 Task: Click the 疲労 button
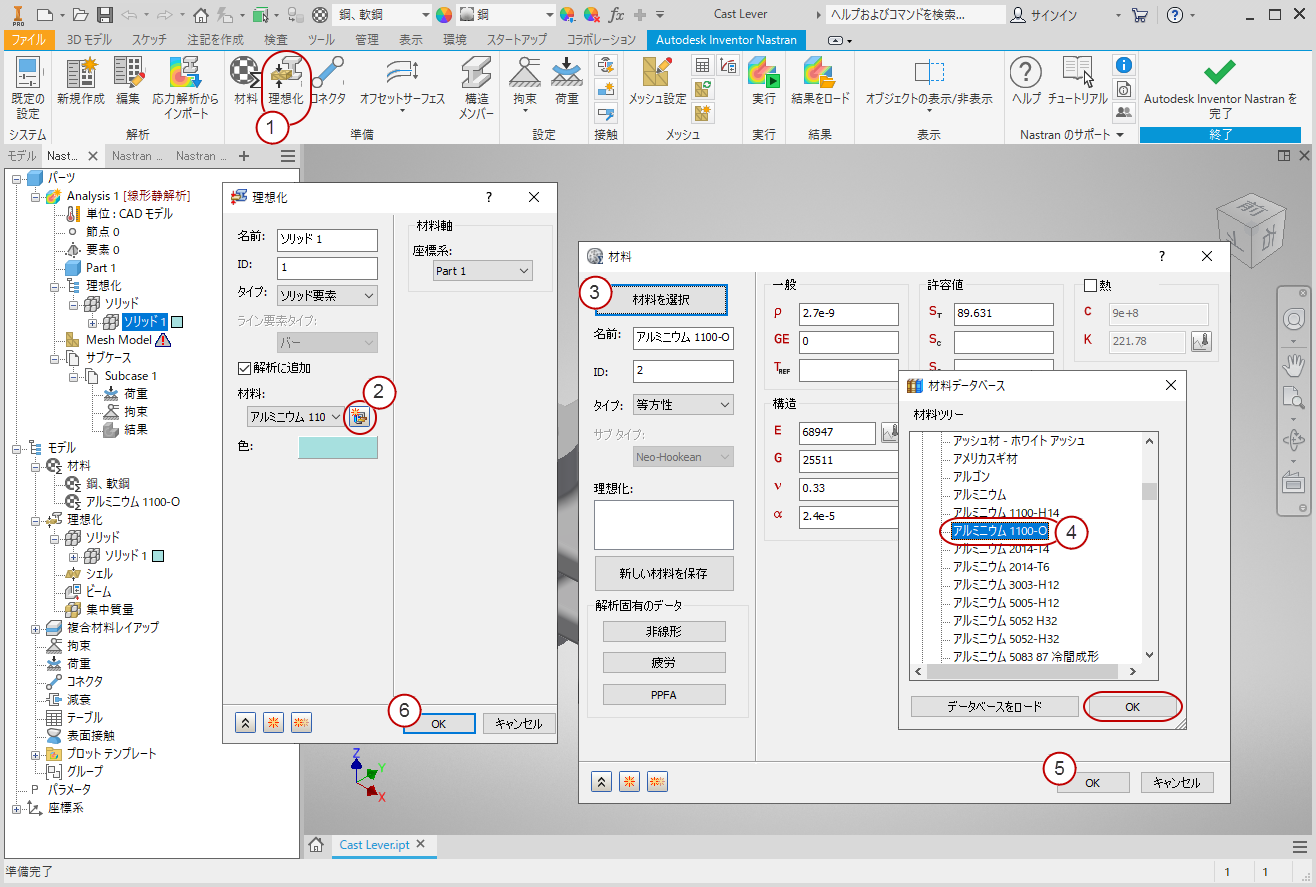click(663, 663)
